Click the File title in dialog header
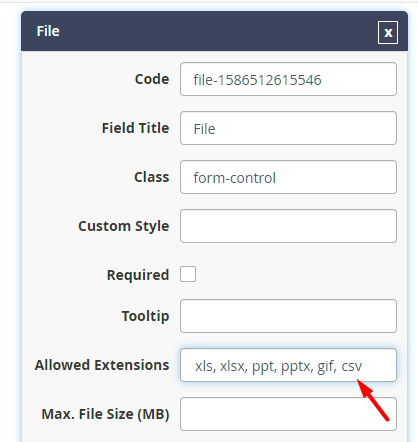 [x=48, y=31]
